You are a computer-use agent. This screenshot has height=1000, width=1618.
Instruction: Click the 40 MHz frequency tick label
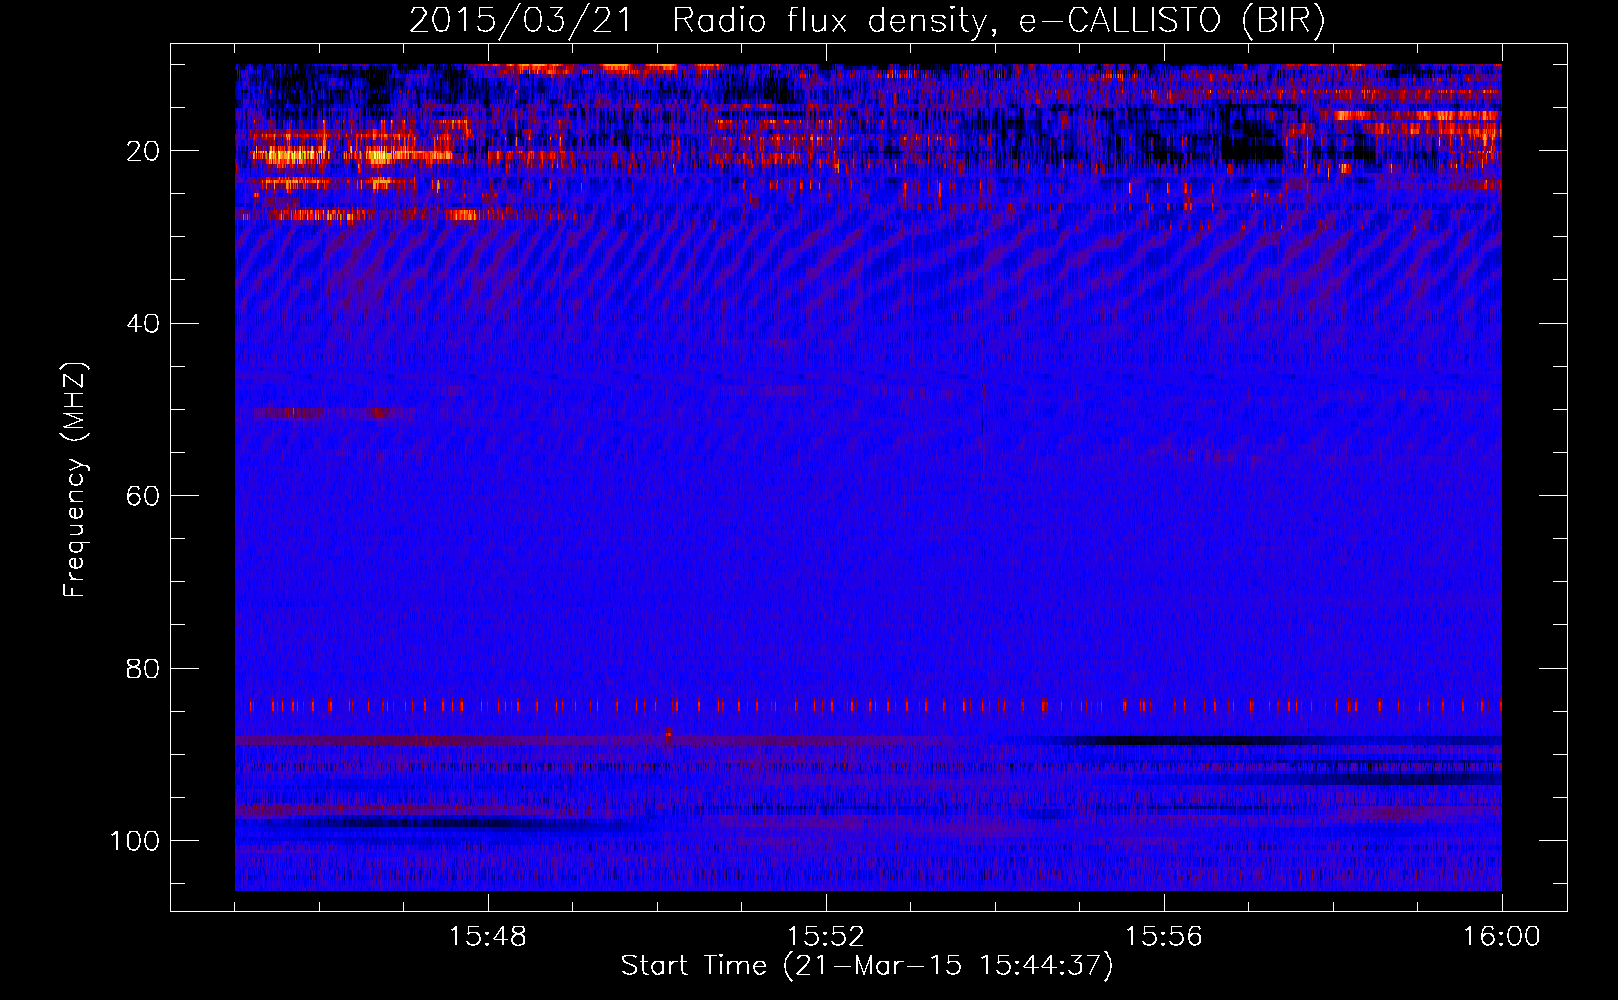[x=144, y=324]
